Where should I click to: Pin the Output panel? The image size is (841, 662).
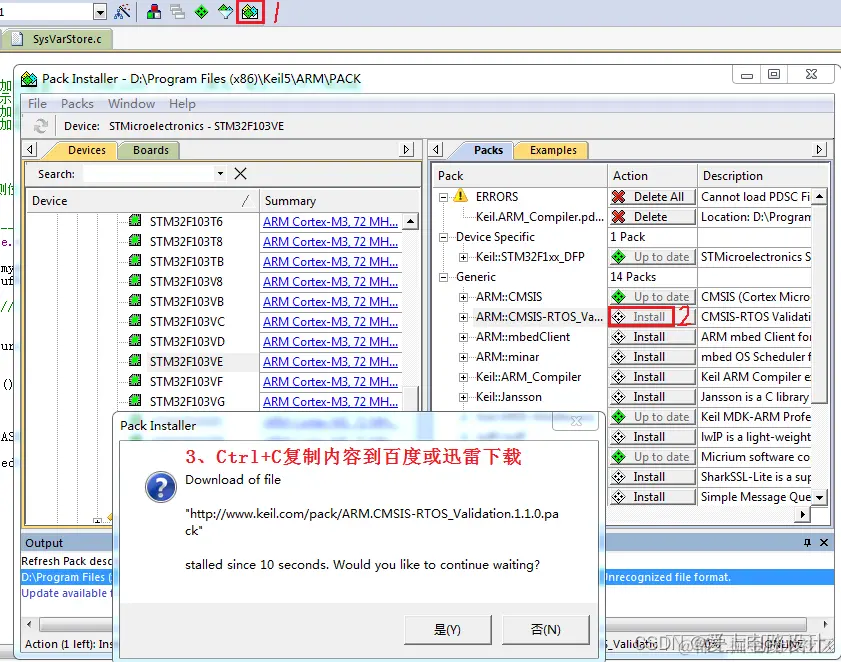[807, 543]
